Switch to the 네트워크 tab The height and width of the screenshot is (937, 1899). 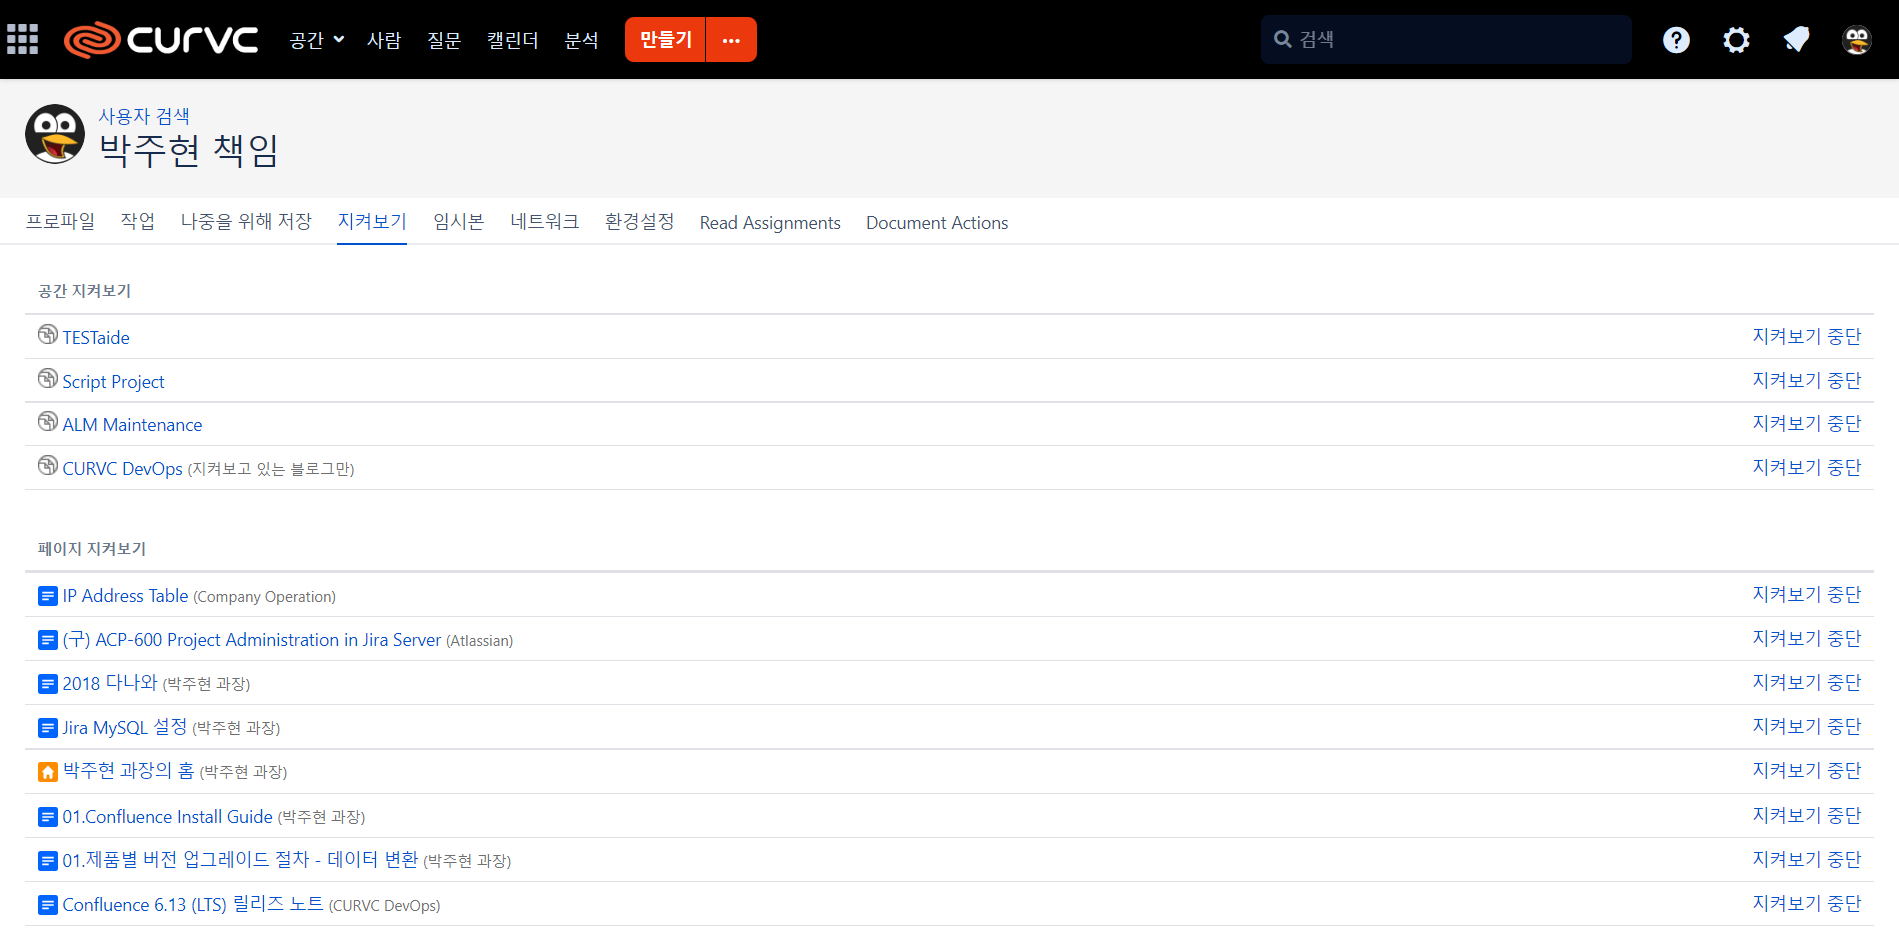pyautogui.click(x=545, y=221)
